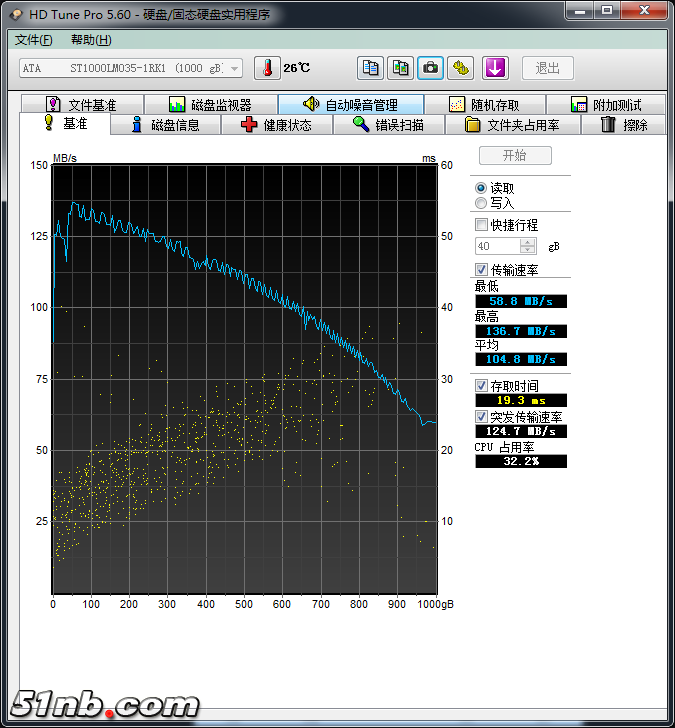Open the 文件(F) menu
The height and width of the screenshot is (728, 675).
(x=34, y=40)
